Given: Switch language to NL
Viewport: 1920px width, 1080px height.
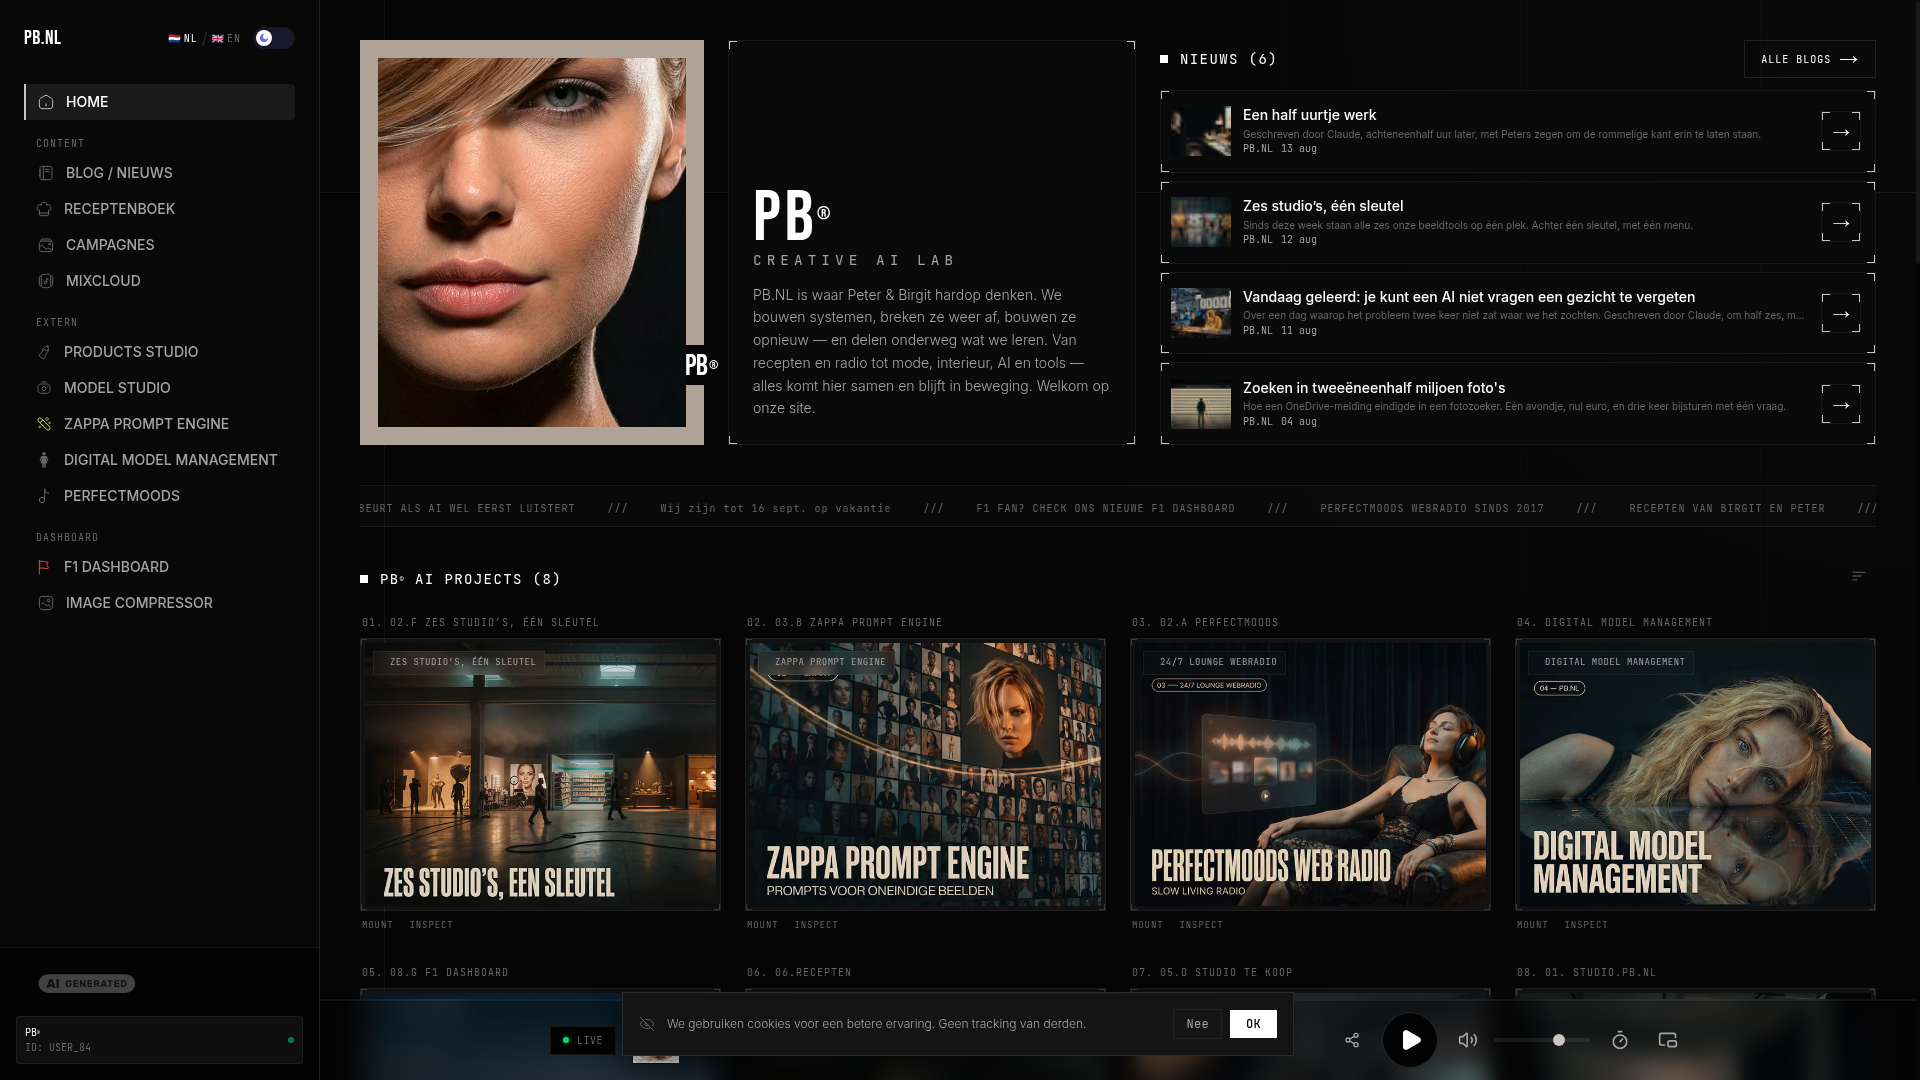Looking at the screenshot, I should coord(183,39).
